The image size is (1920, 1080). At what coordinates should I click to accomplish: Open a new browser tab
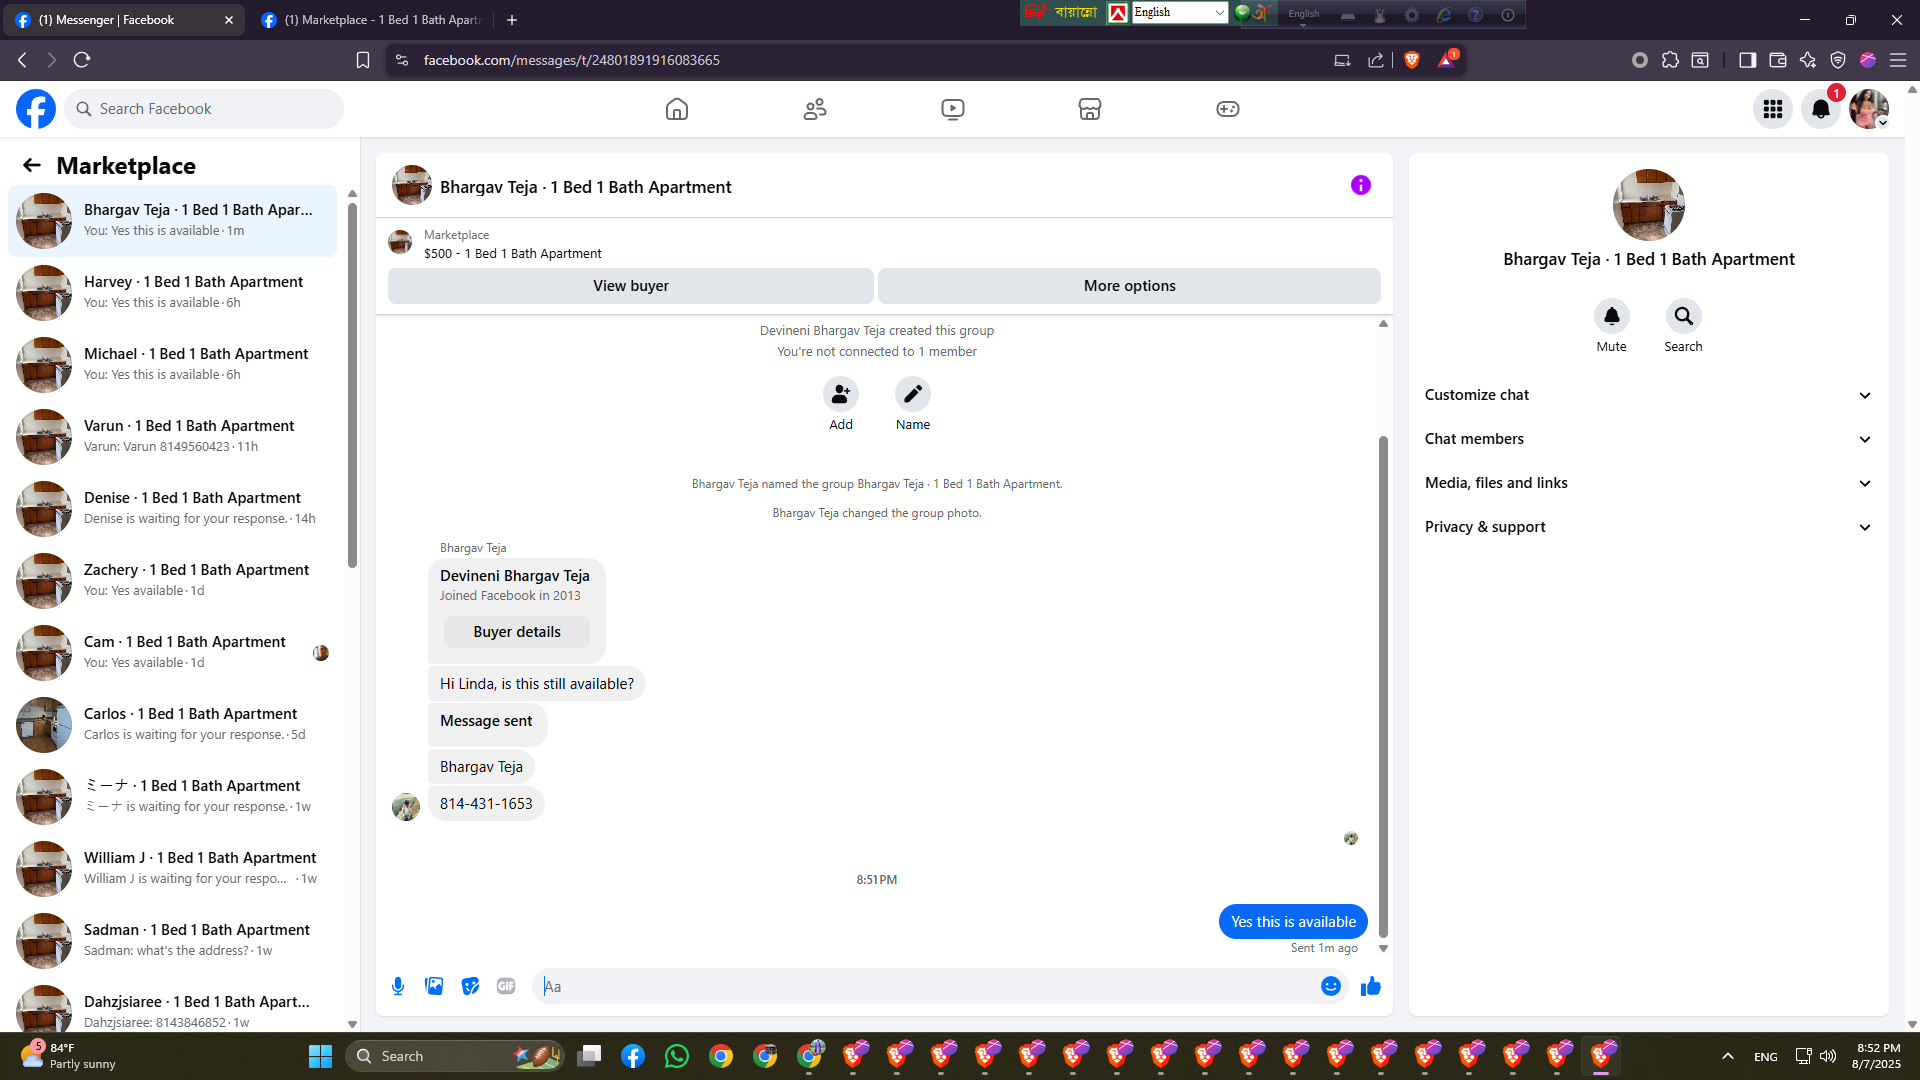[512, 20]
